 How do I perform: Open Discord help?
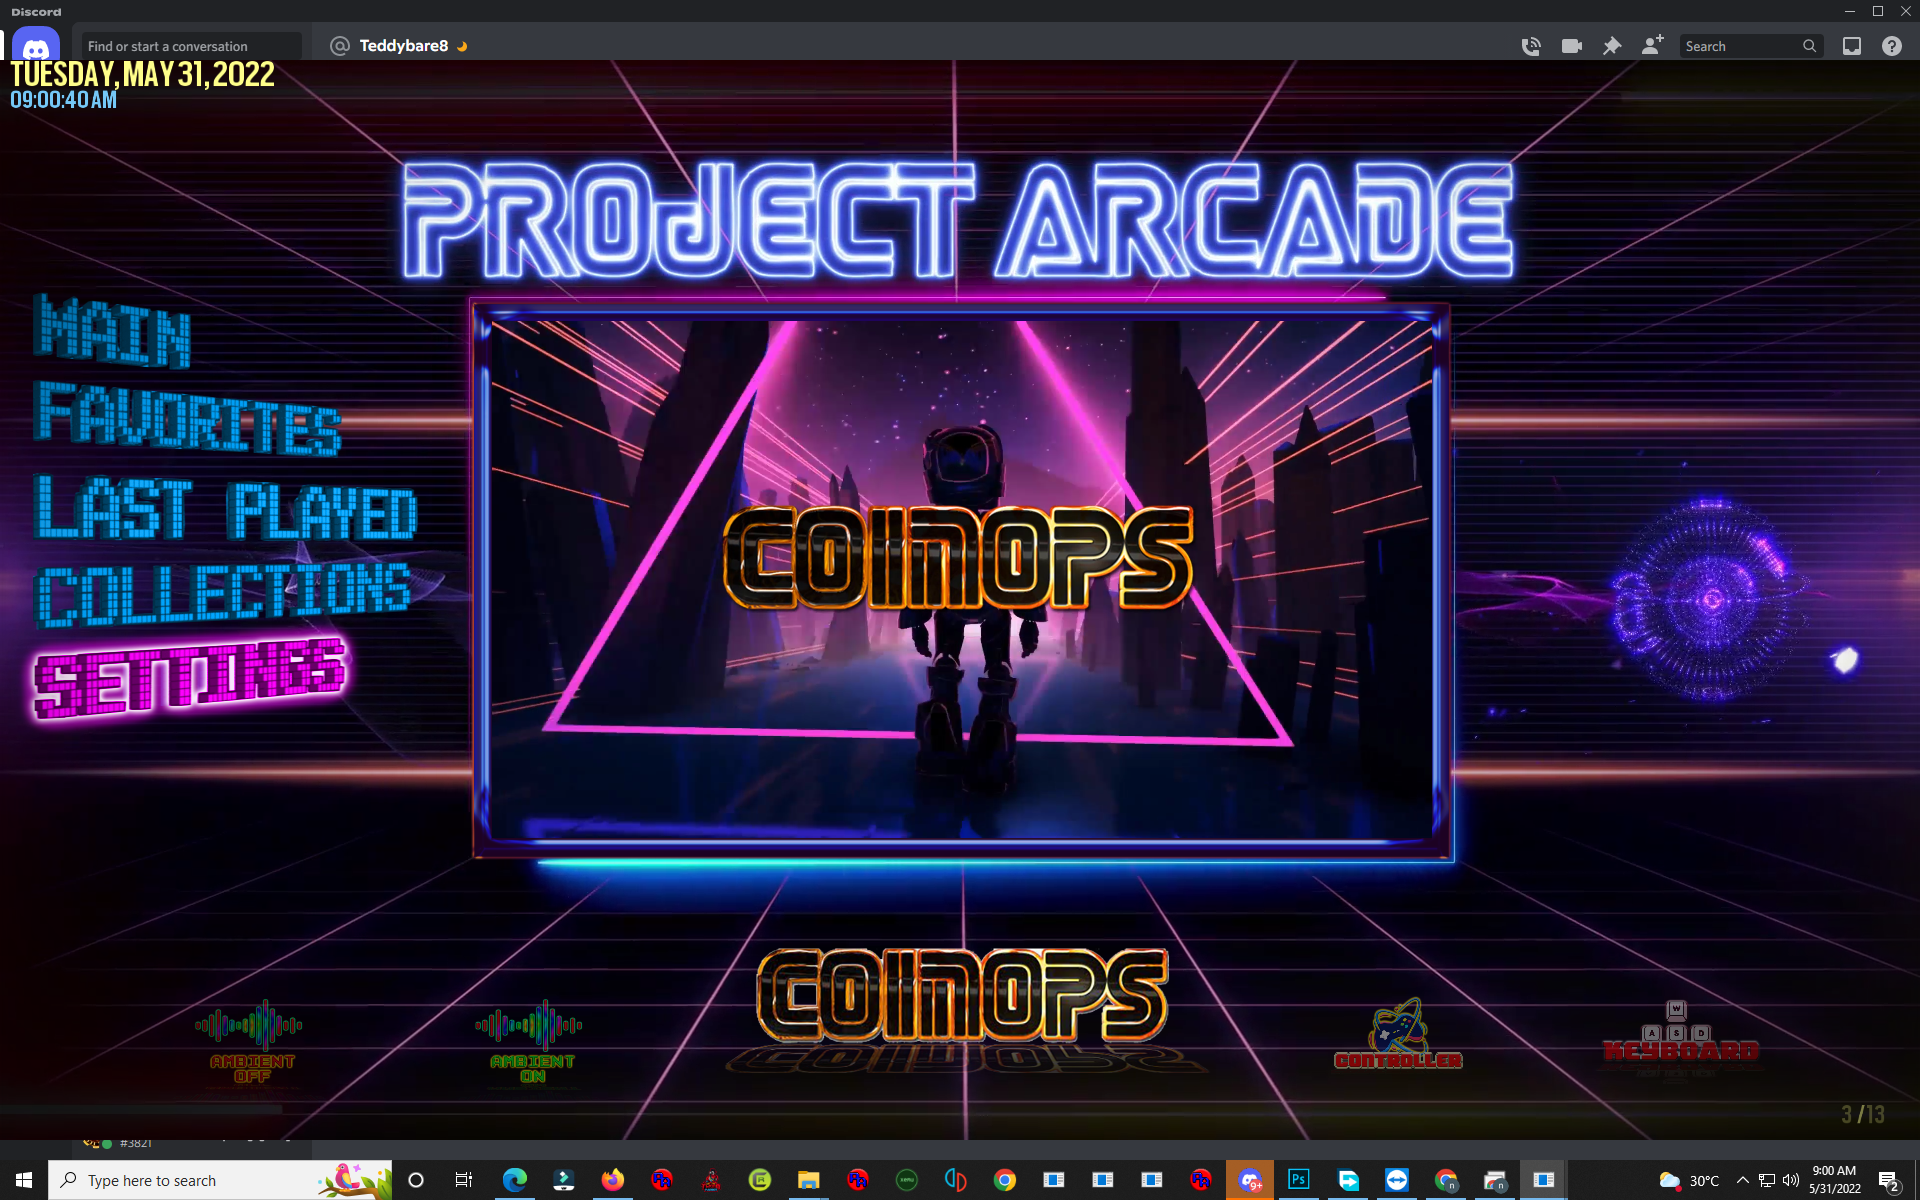(1892, 46)
